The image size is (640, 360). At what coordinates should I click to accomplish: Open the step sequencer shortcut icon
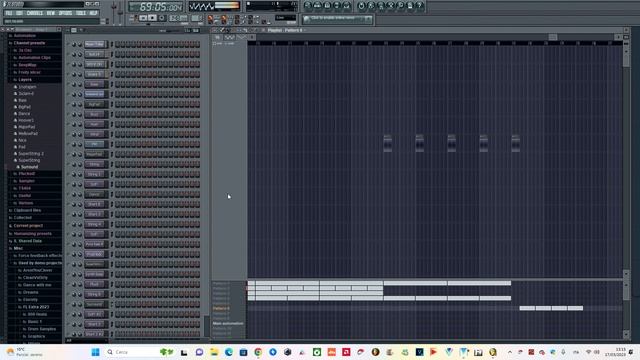pos(318,6)
